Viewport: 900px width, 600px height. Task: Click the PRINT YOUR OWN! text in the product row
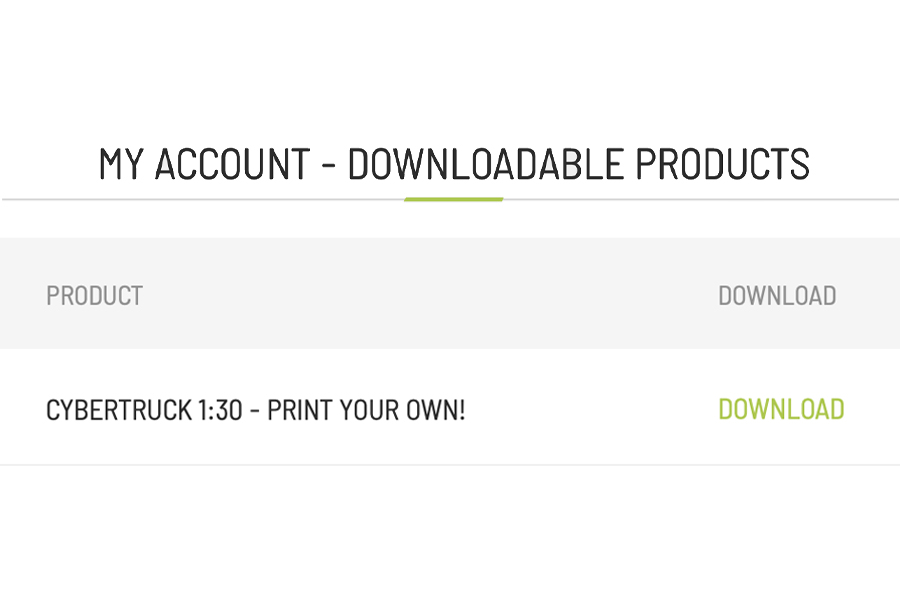[366, 410]
